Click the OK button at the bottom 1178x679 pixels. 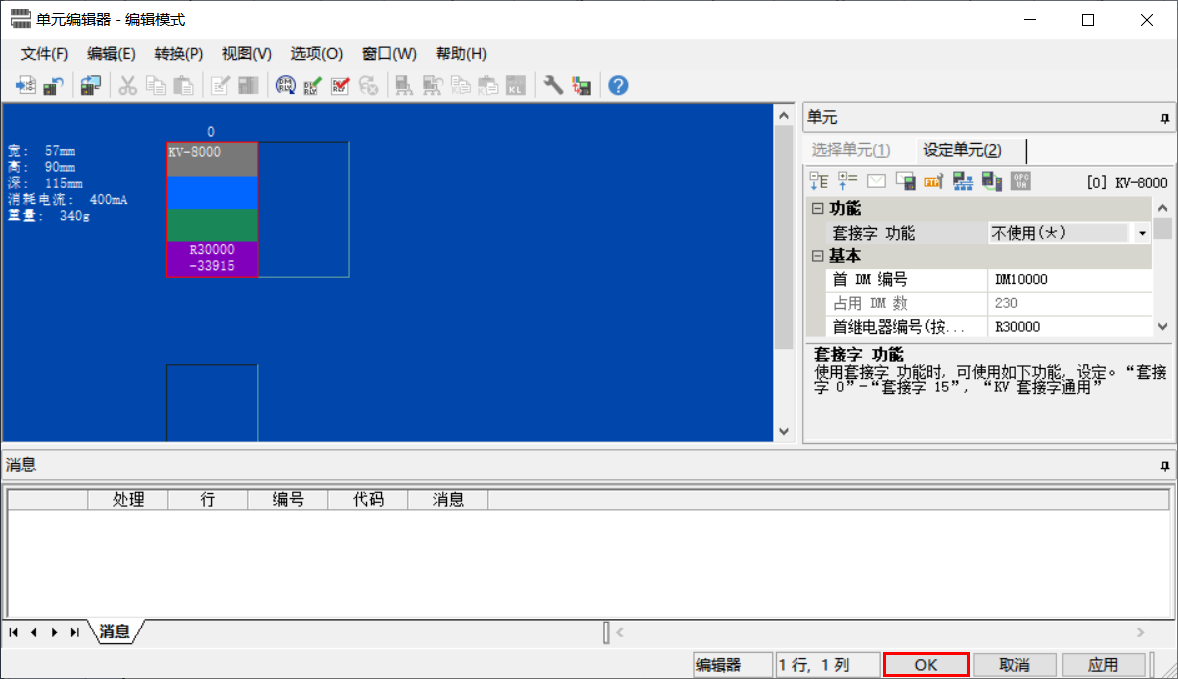(x=925, y=664)
